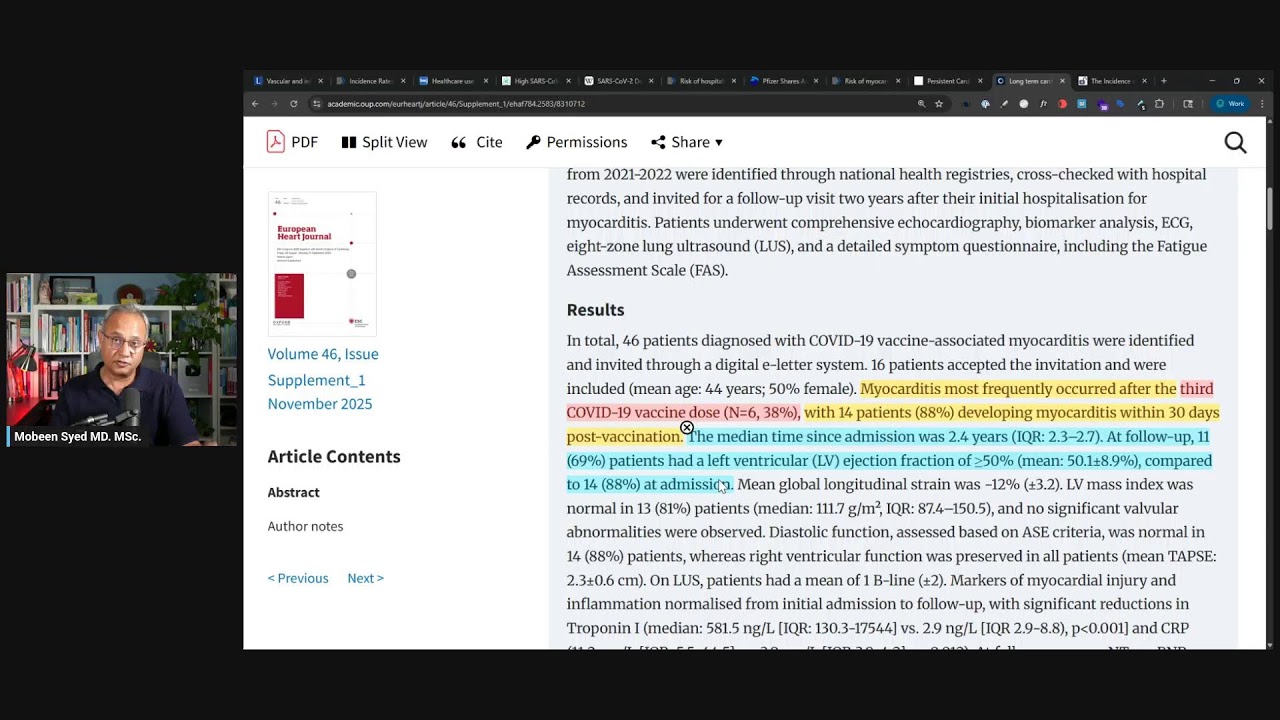Click the webcam video overlay
This screenshot has width=1280, height=720.
121,359
